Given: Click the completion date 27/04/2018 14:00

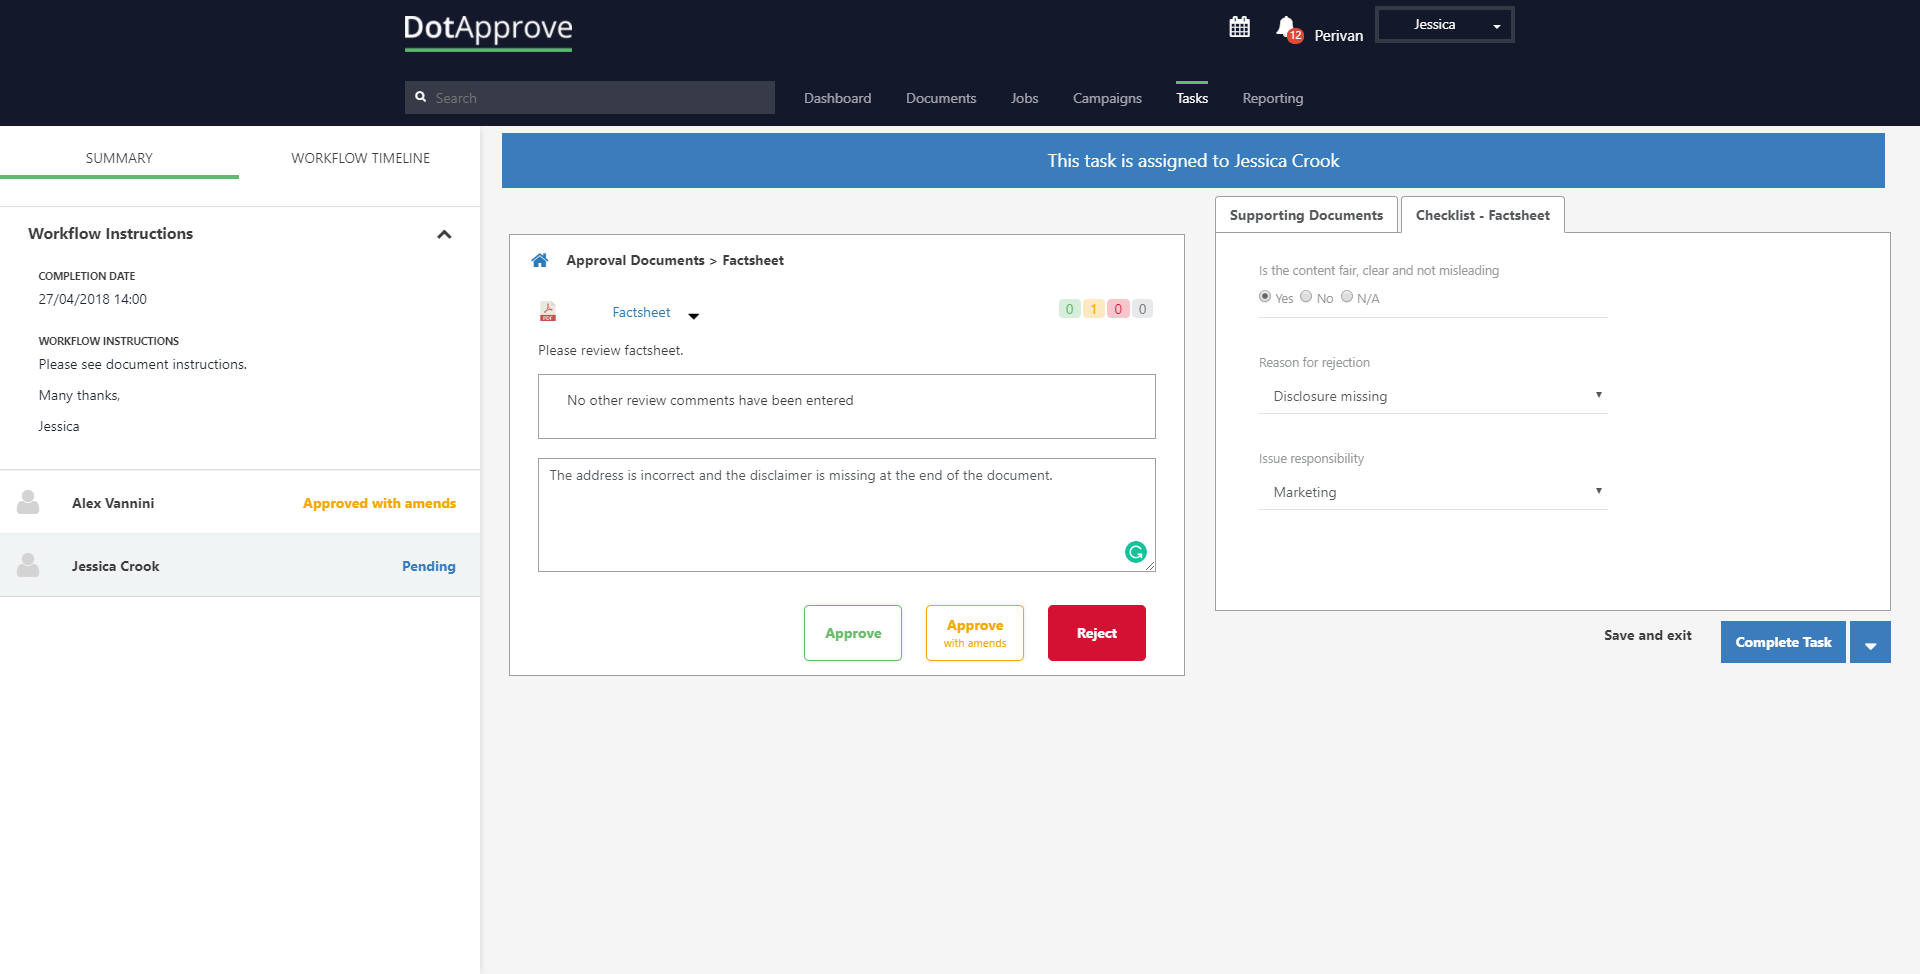Looking at the screenshot, I should coord(93,299).
